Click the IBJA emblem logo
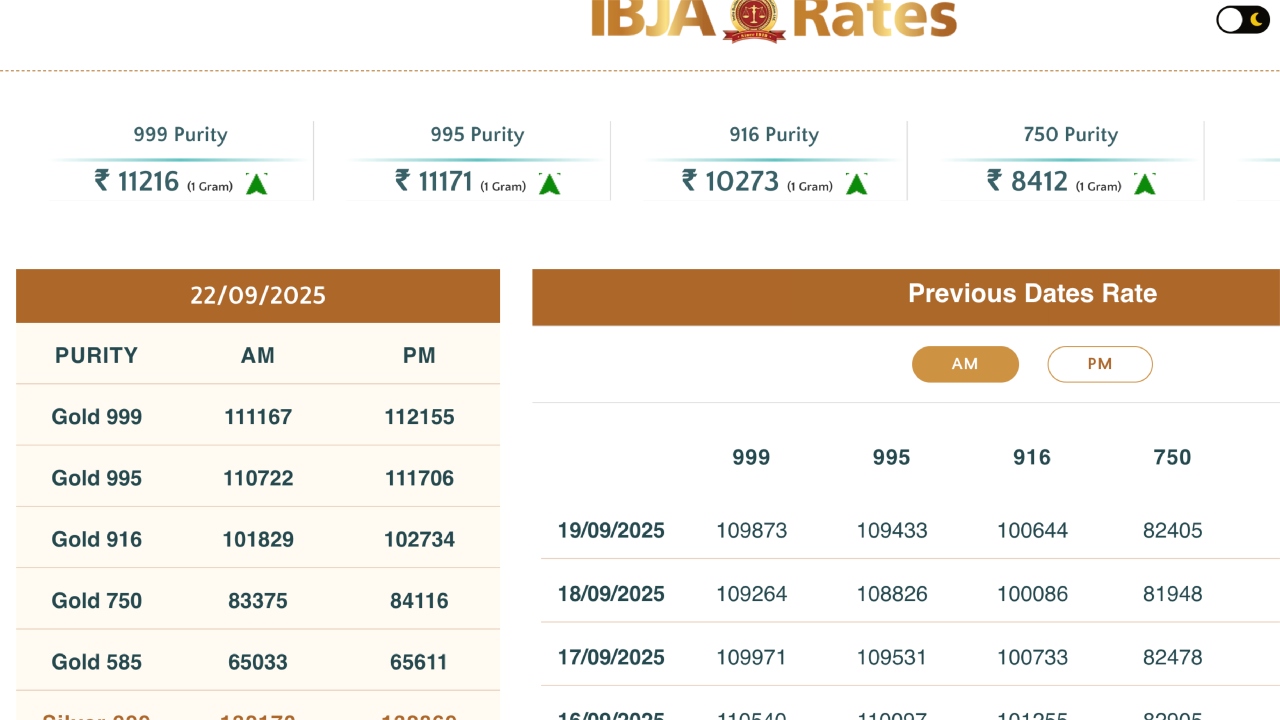 (754, 20)
